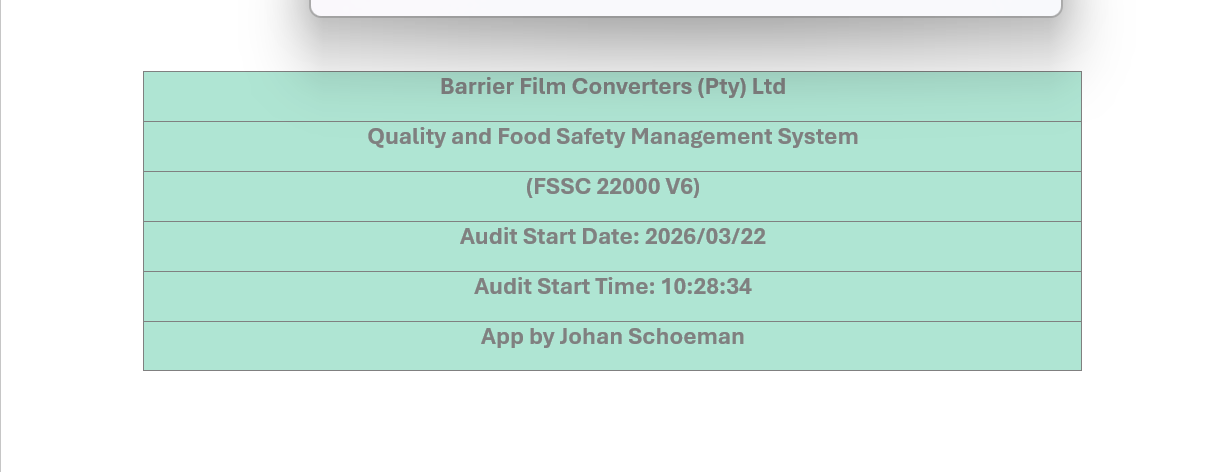
Task: Click the time value 10:28:34
Action: point(706,287)
